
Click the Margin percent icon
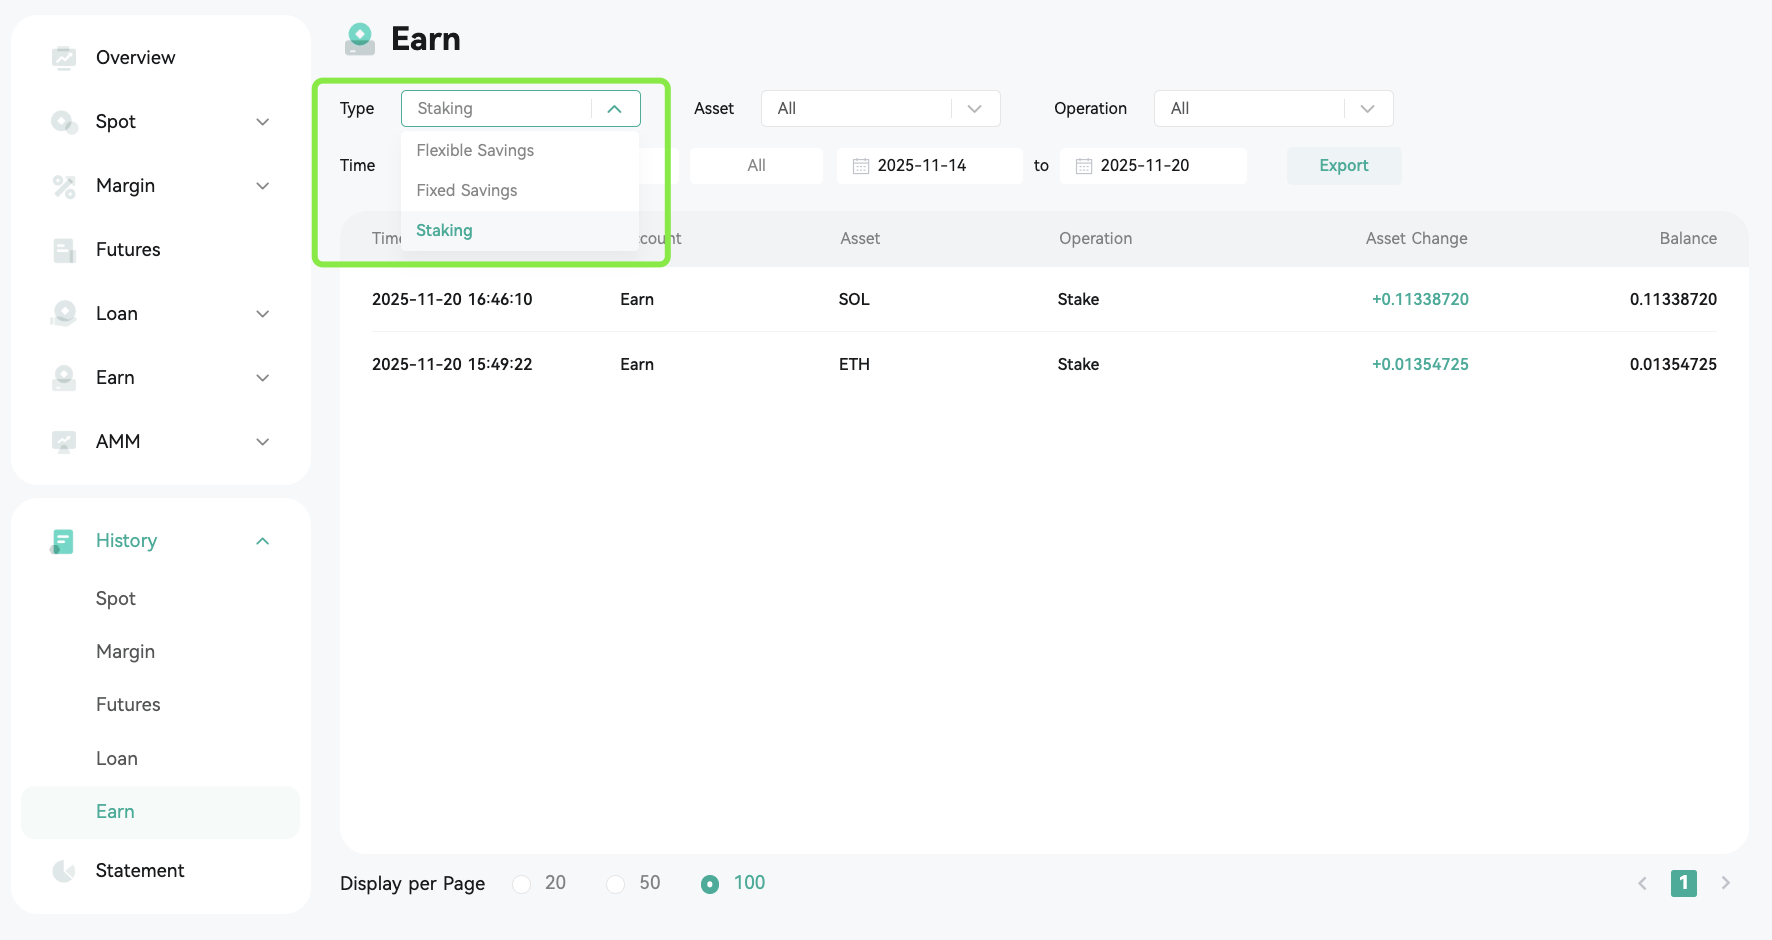coord(64,186)
